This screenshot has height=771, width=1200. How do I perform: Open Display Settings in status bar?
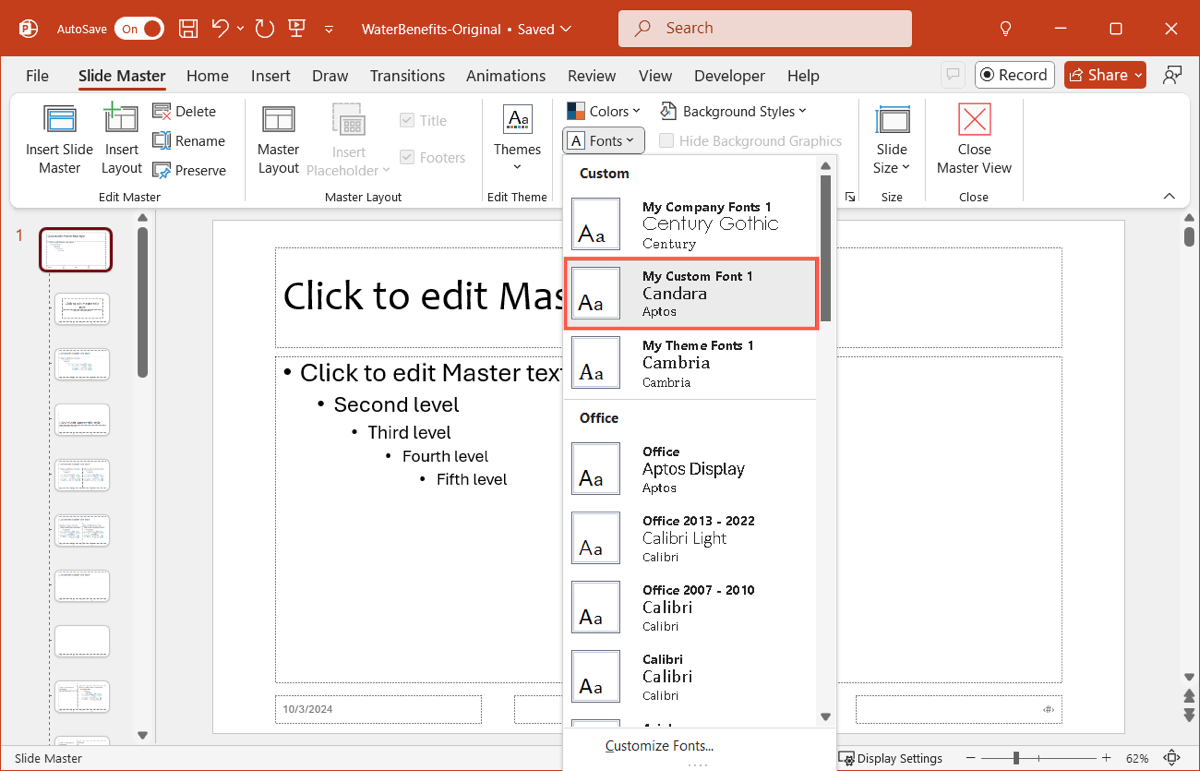(890, 758)
